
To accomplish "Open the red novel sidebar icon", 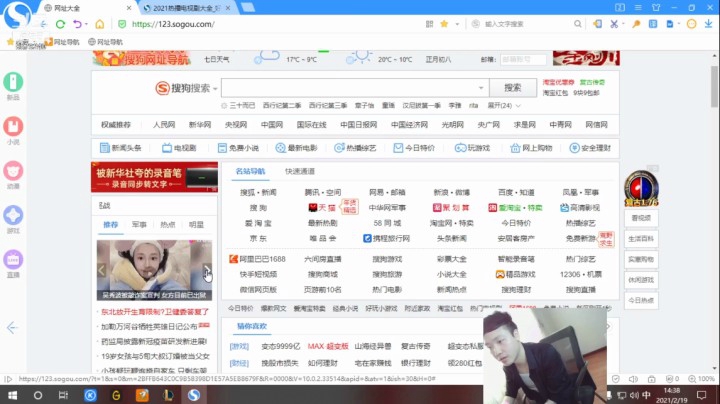I will [13, 126].
